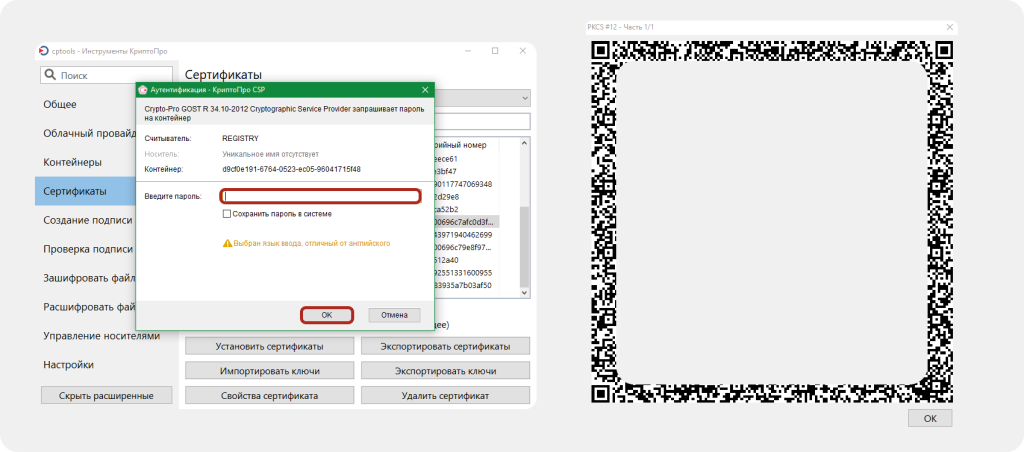Click the cptools app icon in title bar
This screenshot has height=452, width=1024.
point(44,51)
